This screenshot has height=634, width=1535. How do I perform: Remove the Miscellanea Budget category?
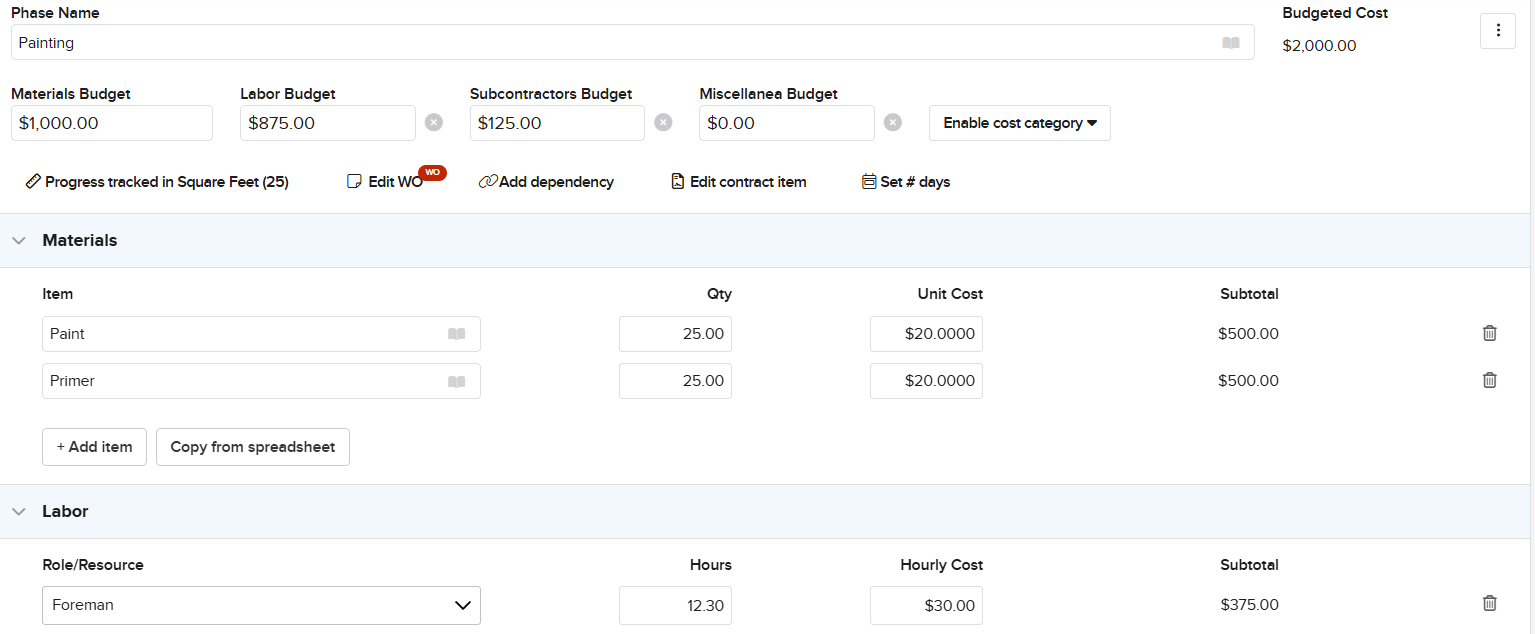(x=893, y=122)
